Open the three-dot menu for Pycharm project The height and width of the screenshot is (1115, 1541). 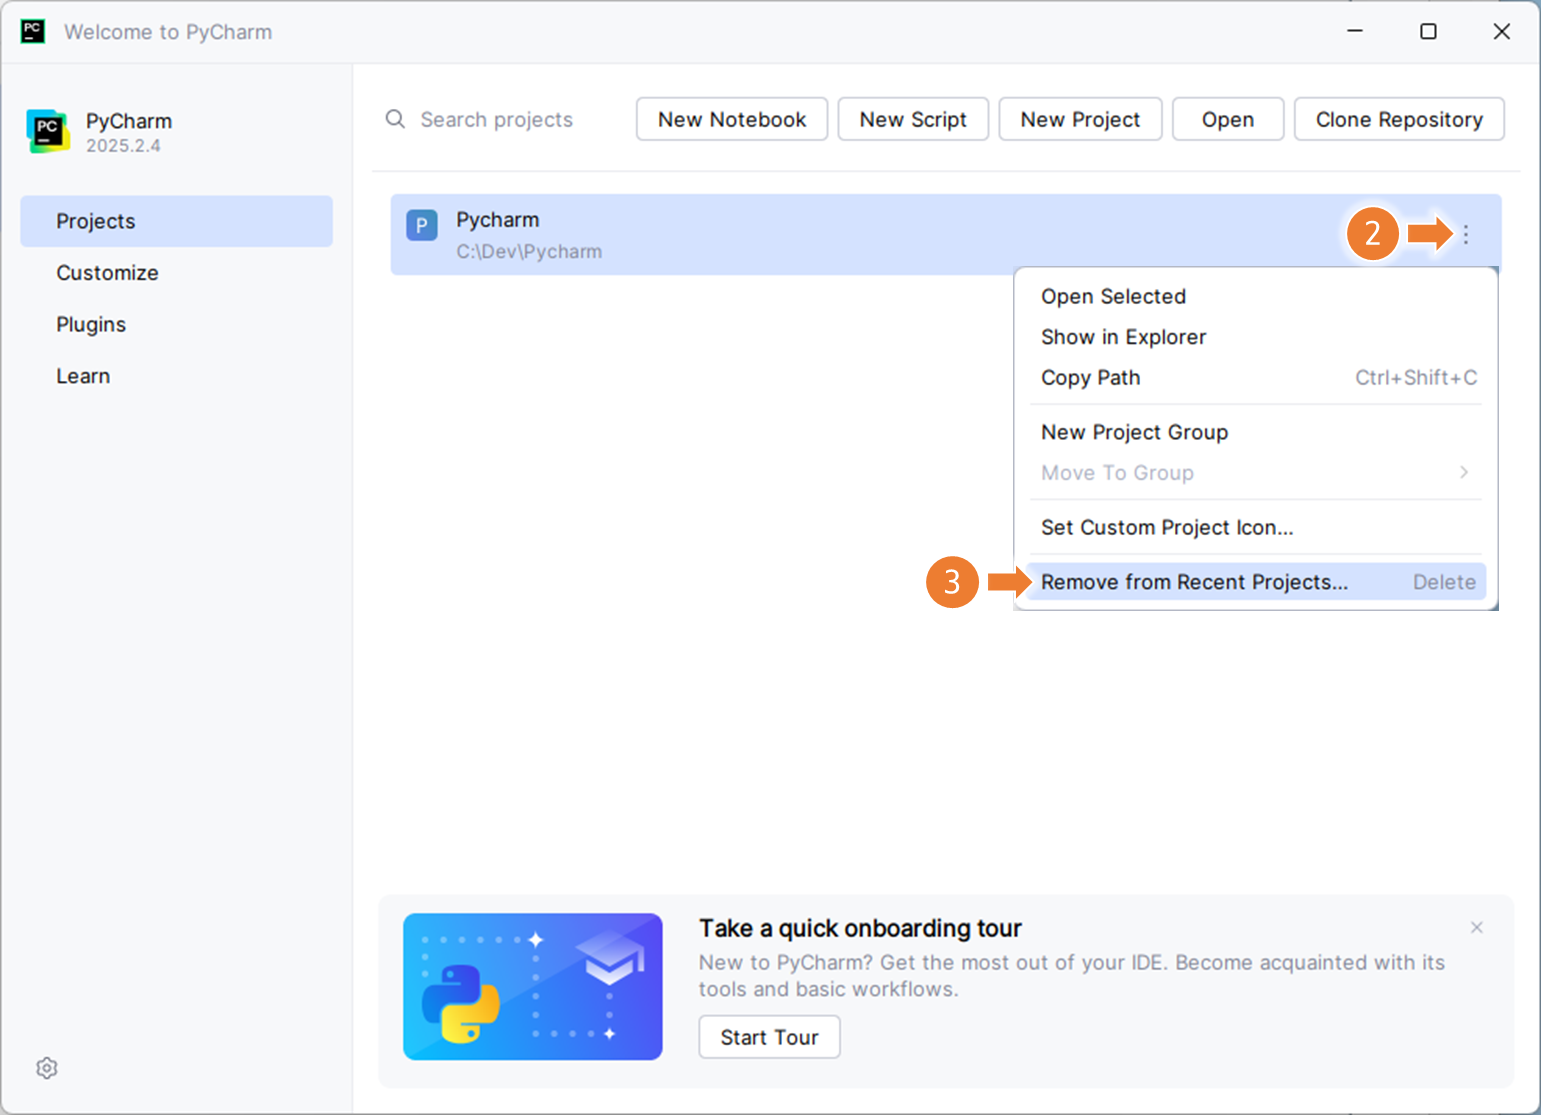(x=1466, y=234)
